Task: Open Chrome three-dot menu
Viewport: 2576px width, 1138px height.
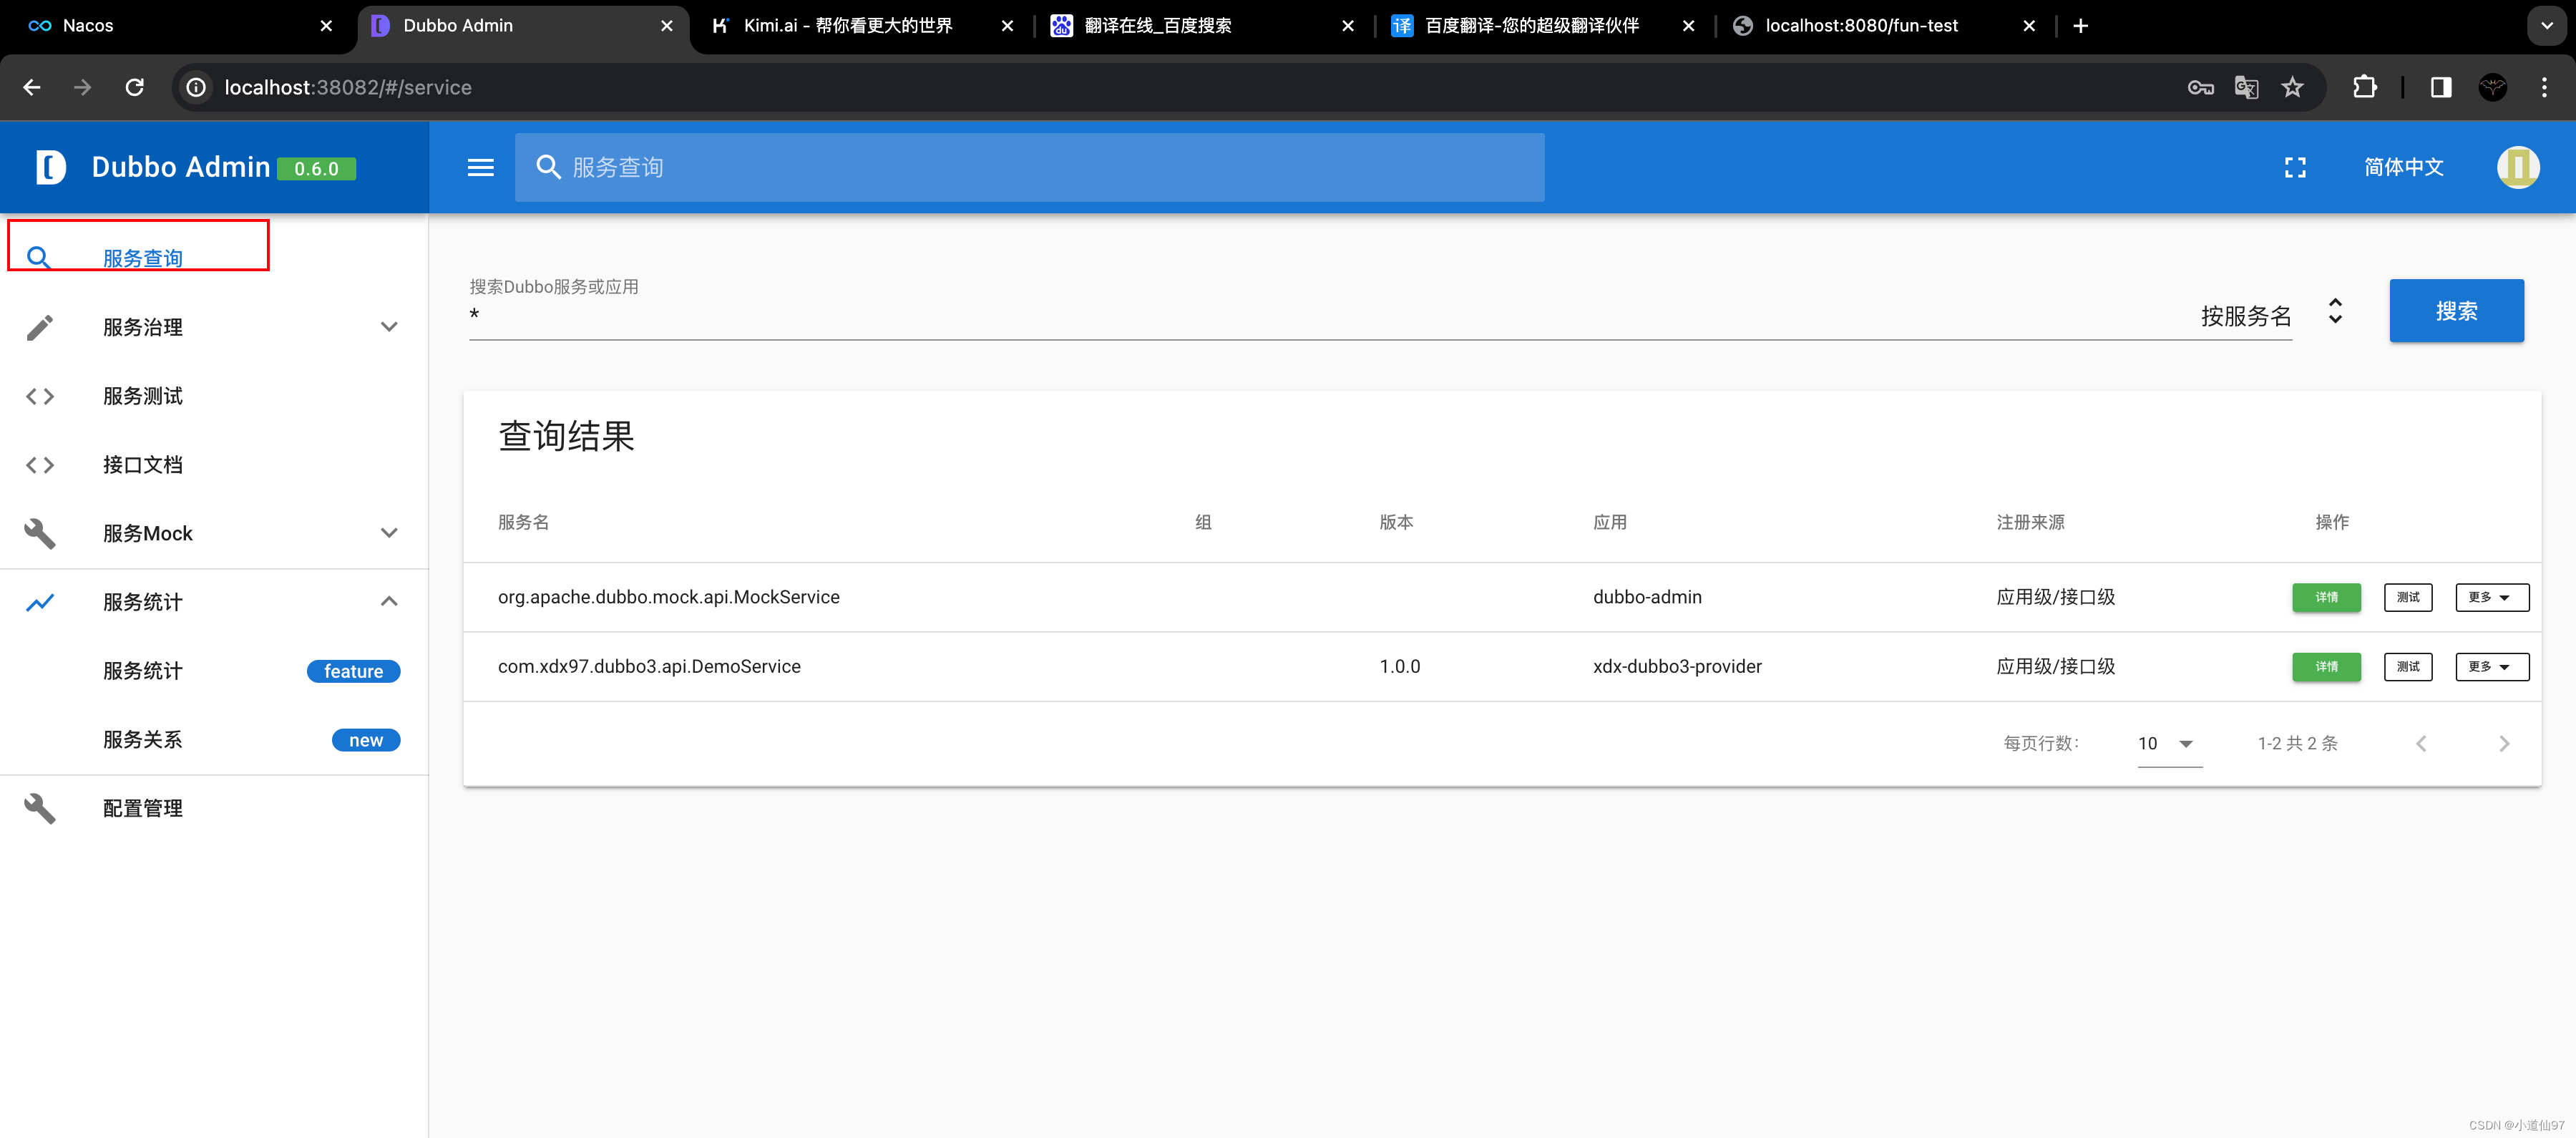Action: [2544, 87]
